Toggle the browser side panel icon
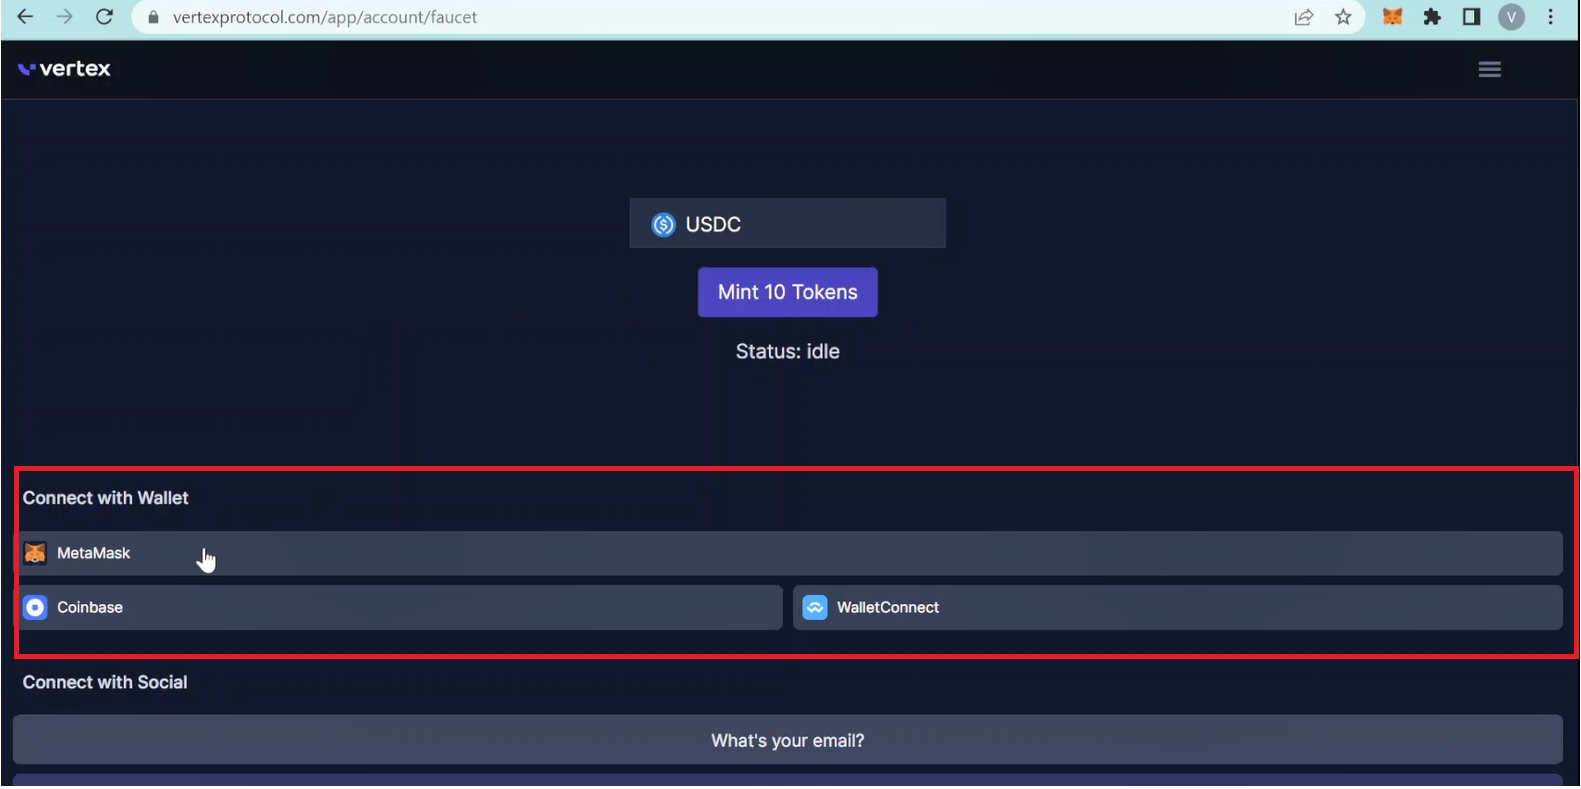The image size is (1581, 789). (1471, 17)
